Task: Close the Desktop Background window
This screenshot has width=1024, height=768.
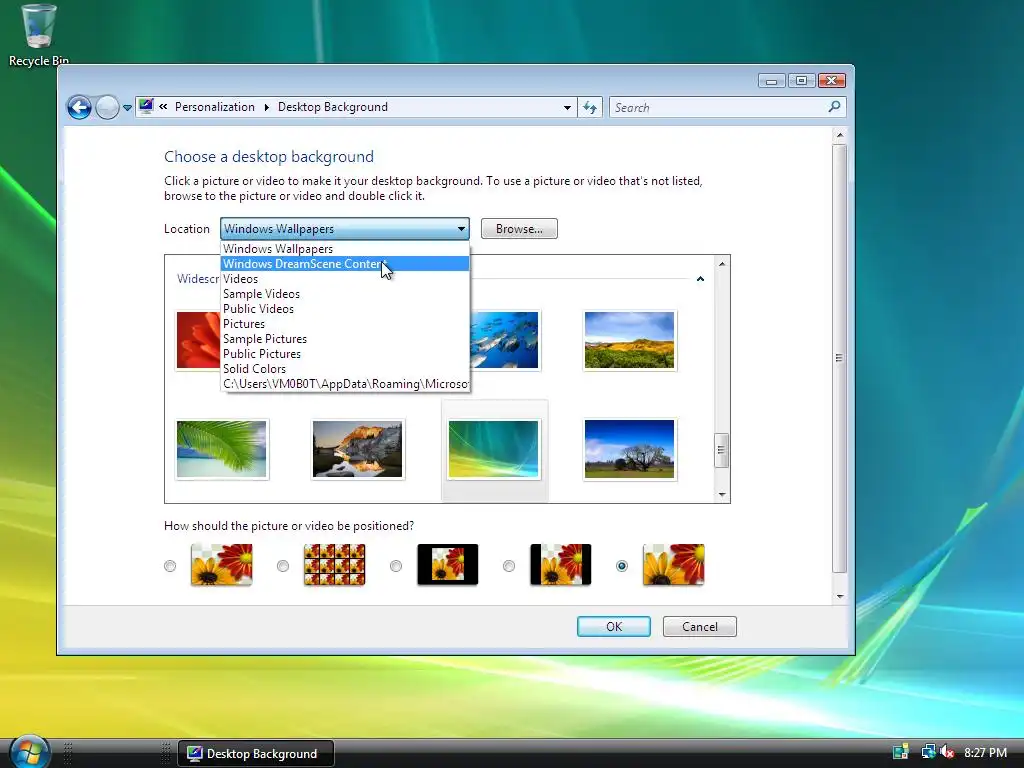Action: (831, 81)
